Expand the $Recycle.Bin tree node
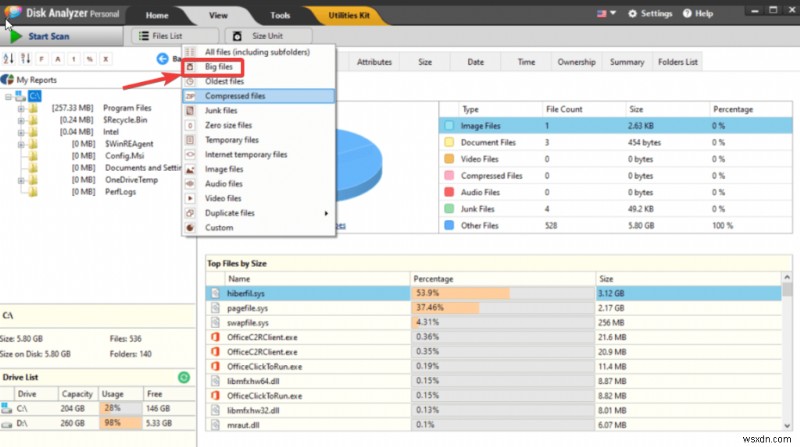This screenshot has height=447, width=800. 21,120
